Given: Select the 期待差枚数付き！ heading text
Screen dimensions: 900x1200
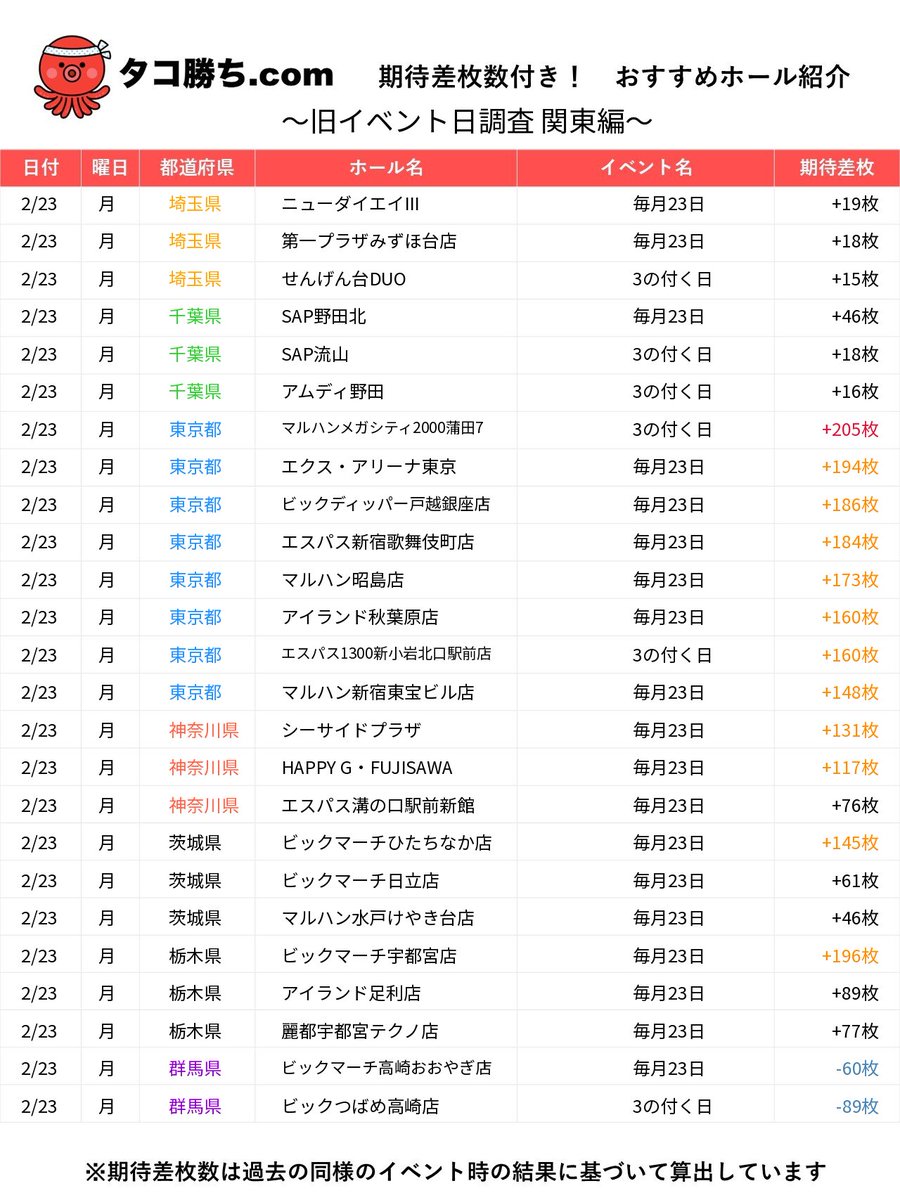Looking at the screenshot, I should (x=481, y=76).
